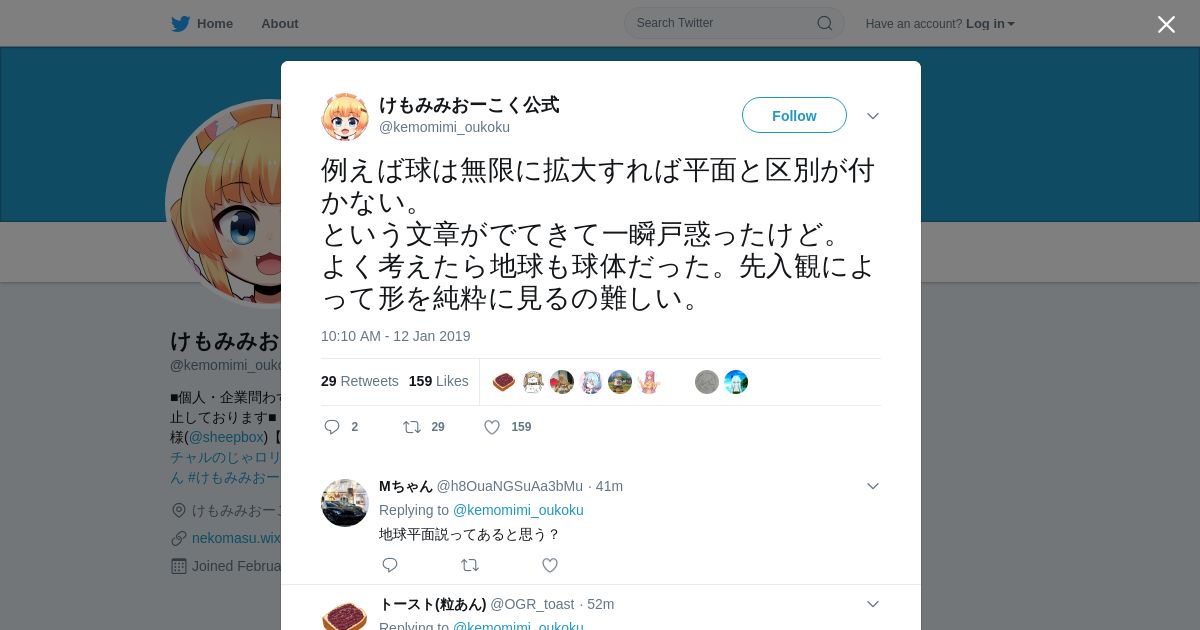Viewport: 1200px width, 630px height.
Task: Expand options chevron on Mちゃん's reply
Action: click(x=873, y=486)
